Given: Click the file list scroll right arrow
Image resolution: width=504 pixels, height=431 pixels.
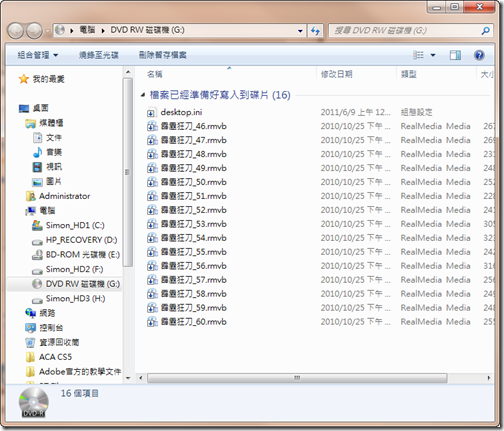Looking at the screenshot, I should point(489,378).
